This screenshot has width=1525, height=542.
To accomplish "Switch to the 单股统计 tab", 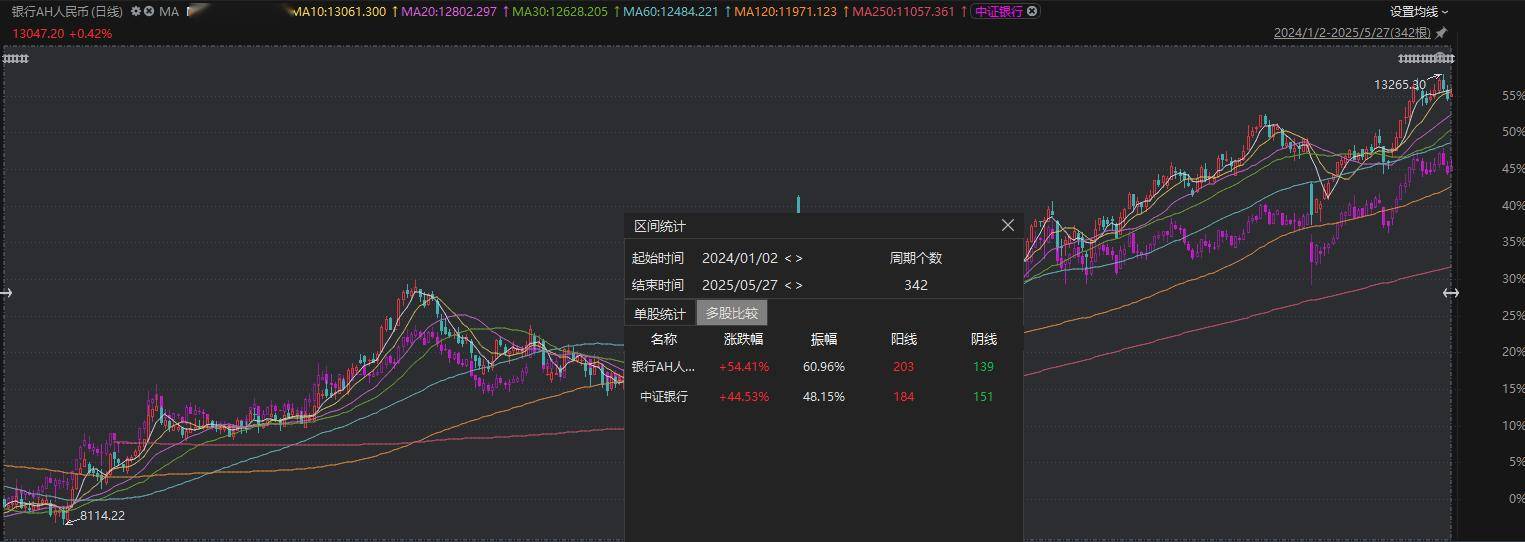I will 659,313.
